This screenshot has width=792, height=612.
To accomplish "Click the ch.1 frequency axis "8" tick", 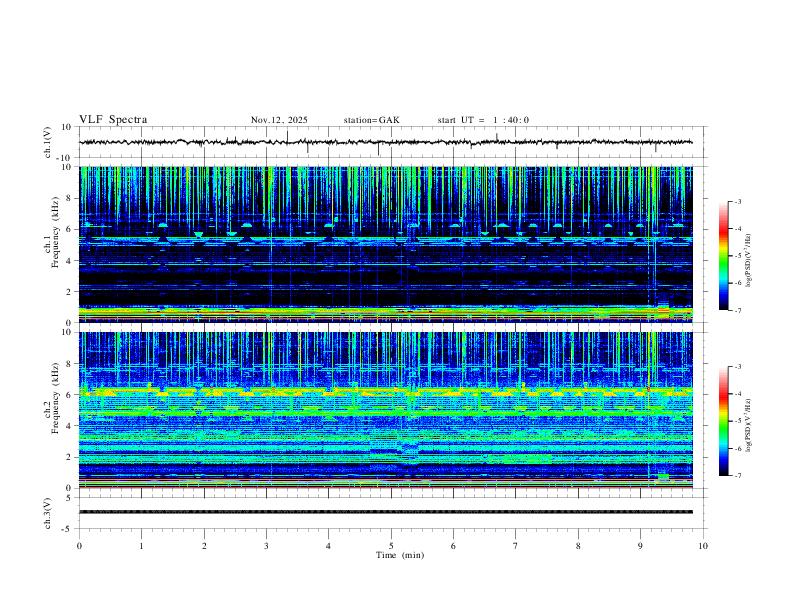I will click(69, 198).
